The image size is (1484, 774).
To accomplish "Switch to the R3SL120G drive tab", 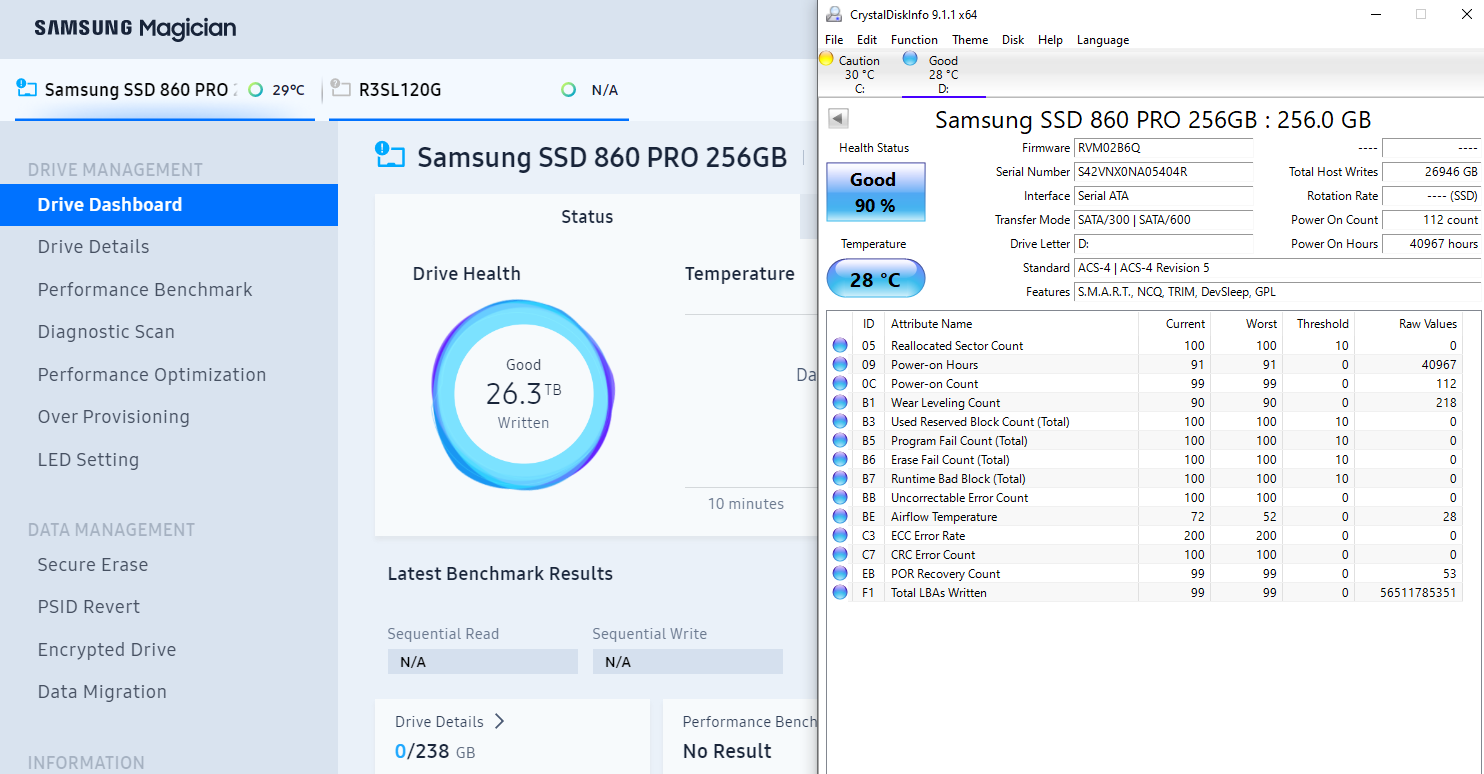I will click(x=400, y=90).
